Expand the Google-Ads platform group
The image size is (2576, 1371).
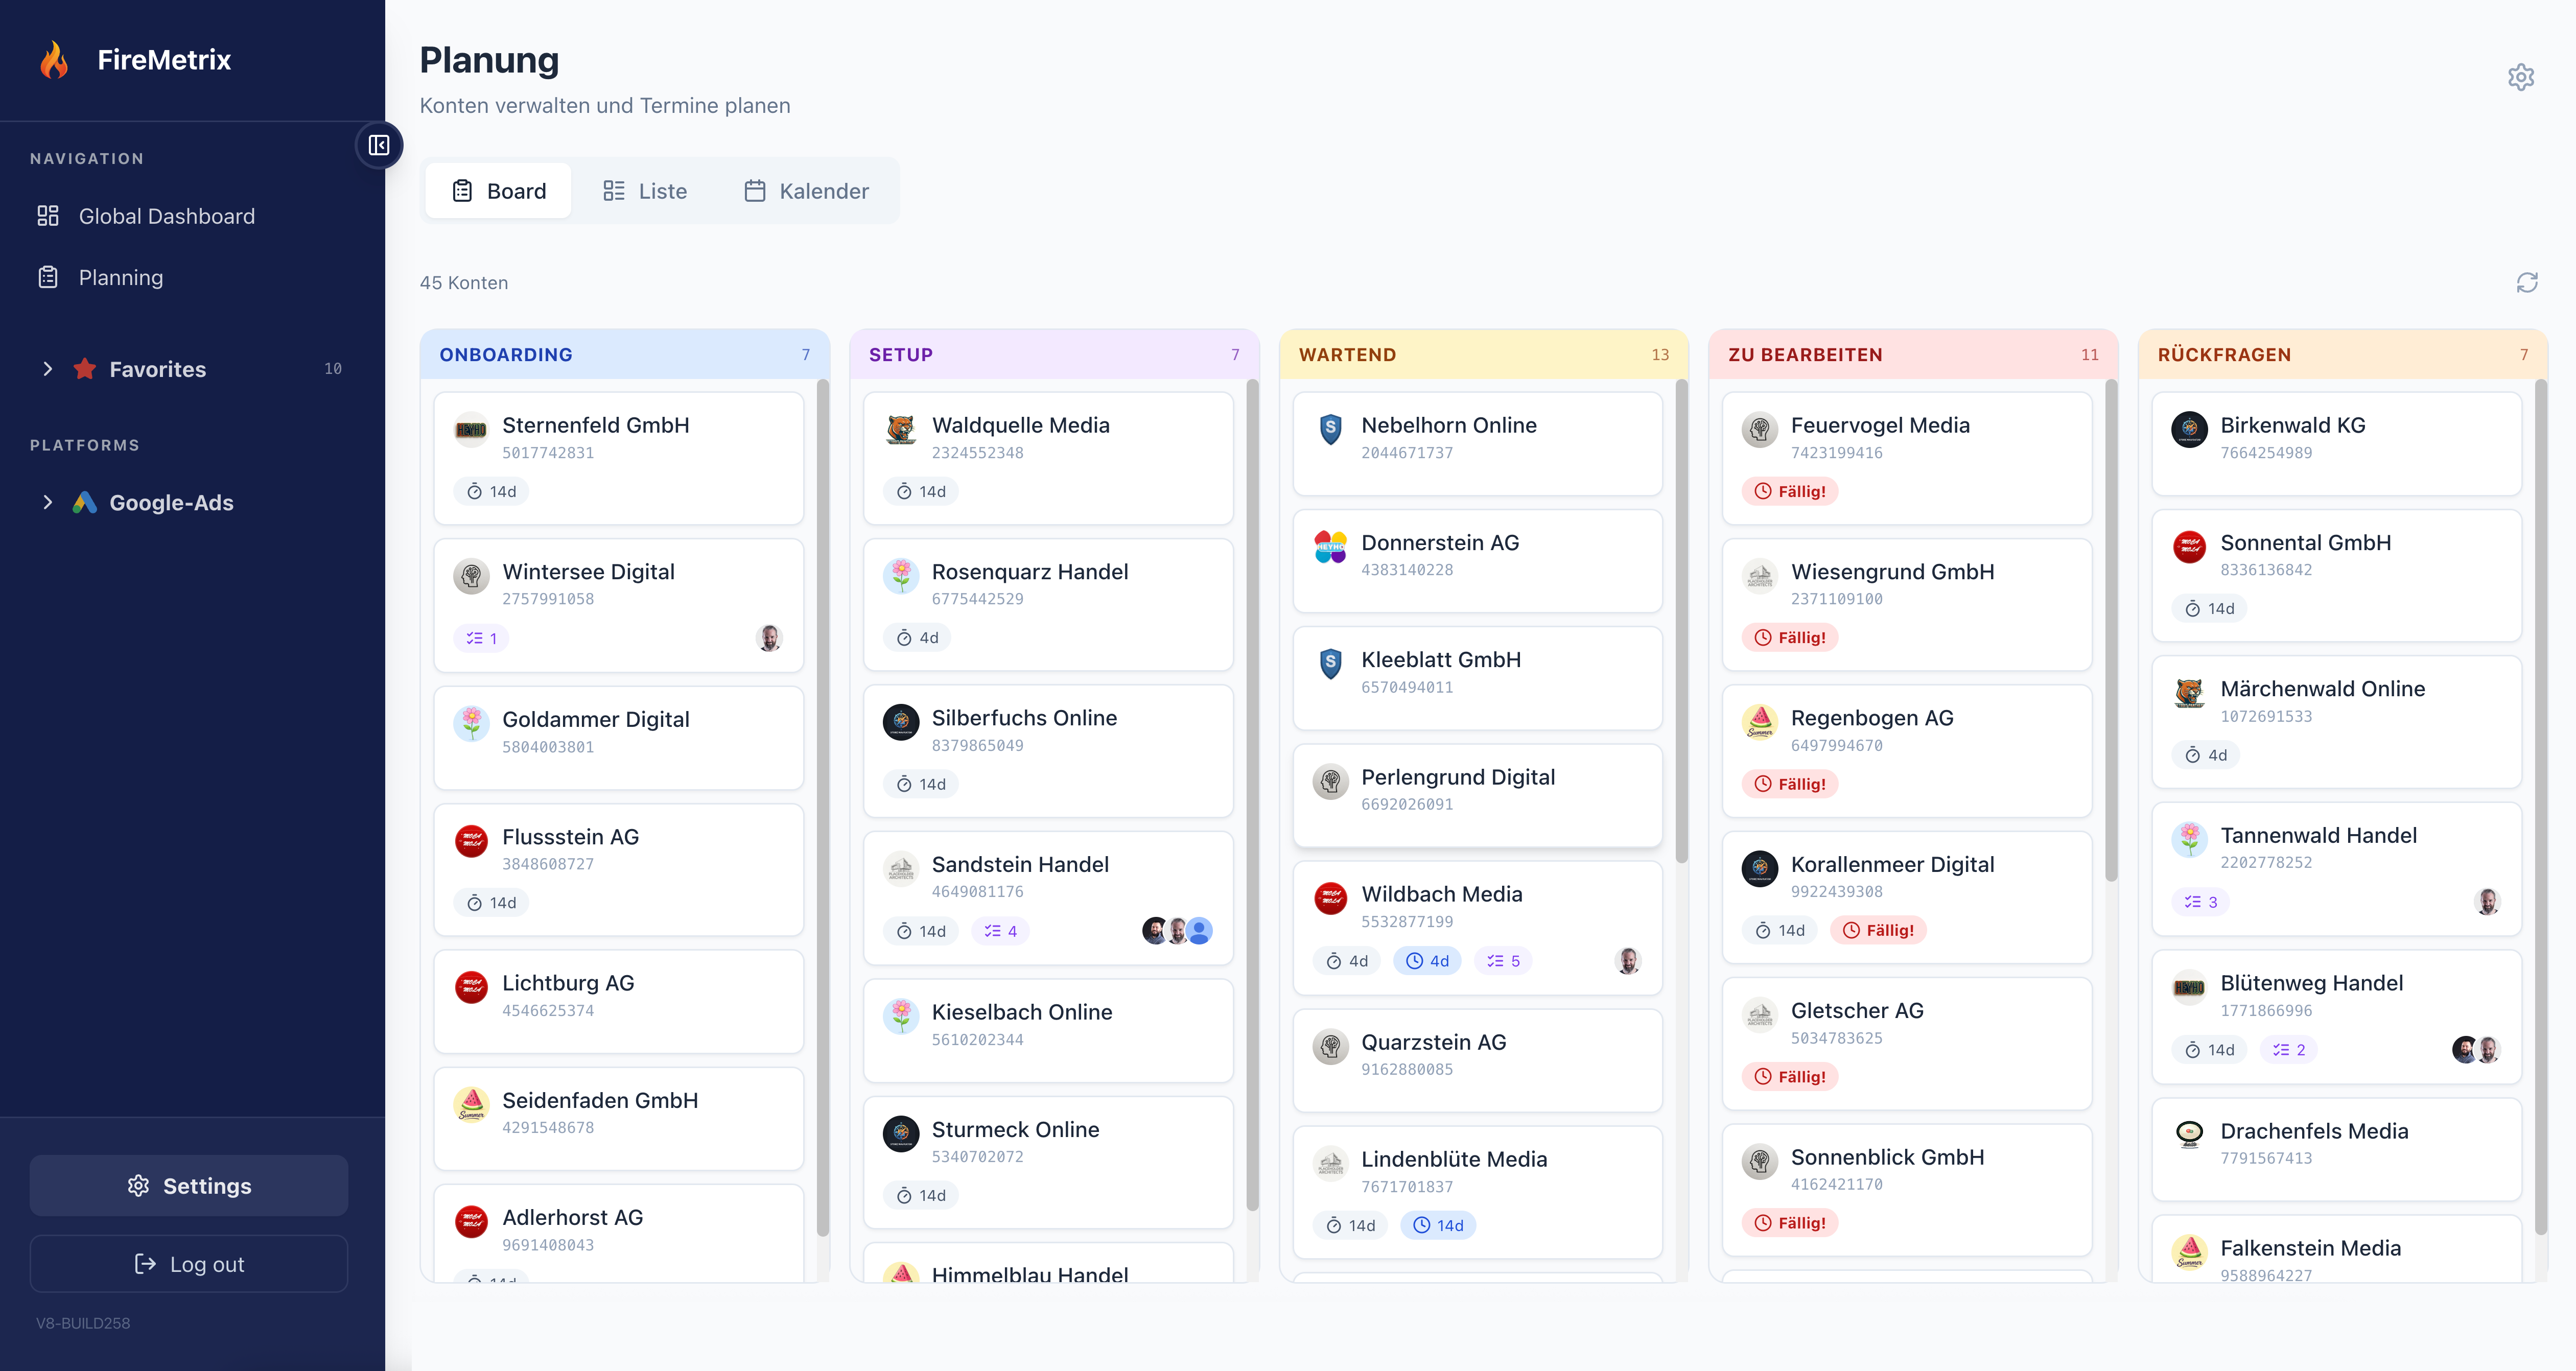tap(48, 502)
